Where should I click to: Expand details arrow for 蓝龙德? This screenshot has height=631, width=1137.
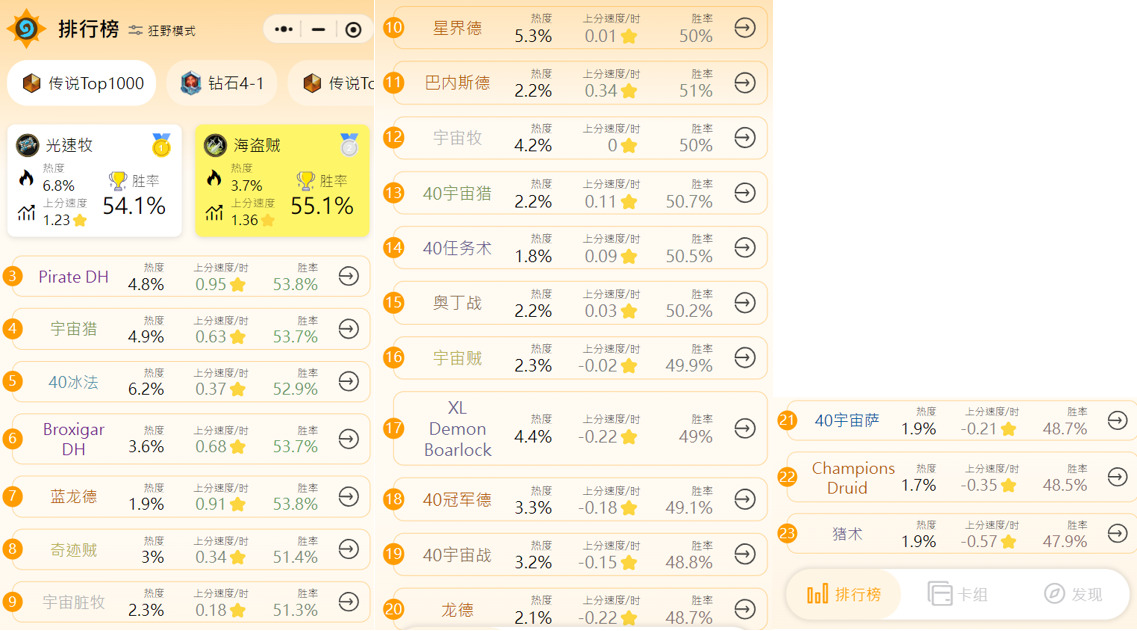coord(348,496)
